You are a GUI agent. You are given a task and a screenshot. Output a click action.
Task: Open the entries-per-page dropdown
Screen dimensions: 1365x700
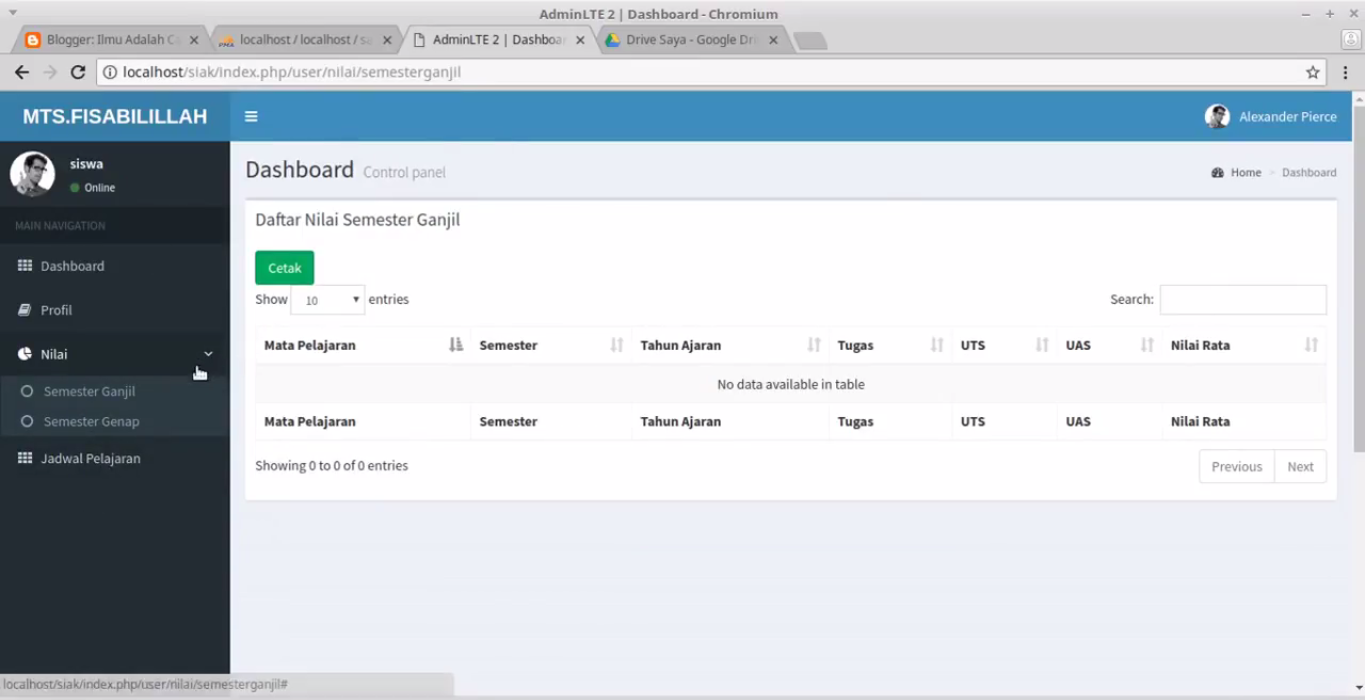coord(327,300)
